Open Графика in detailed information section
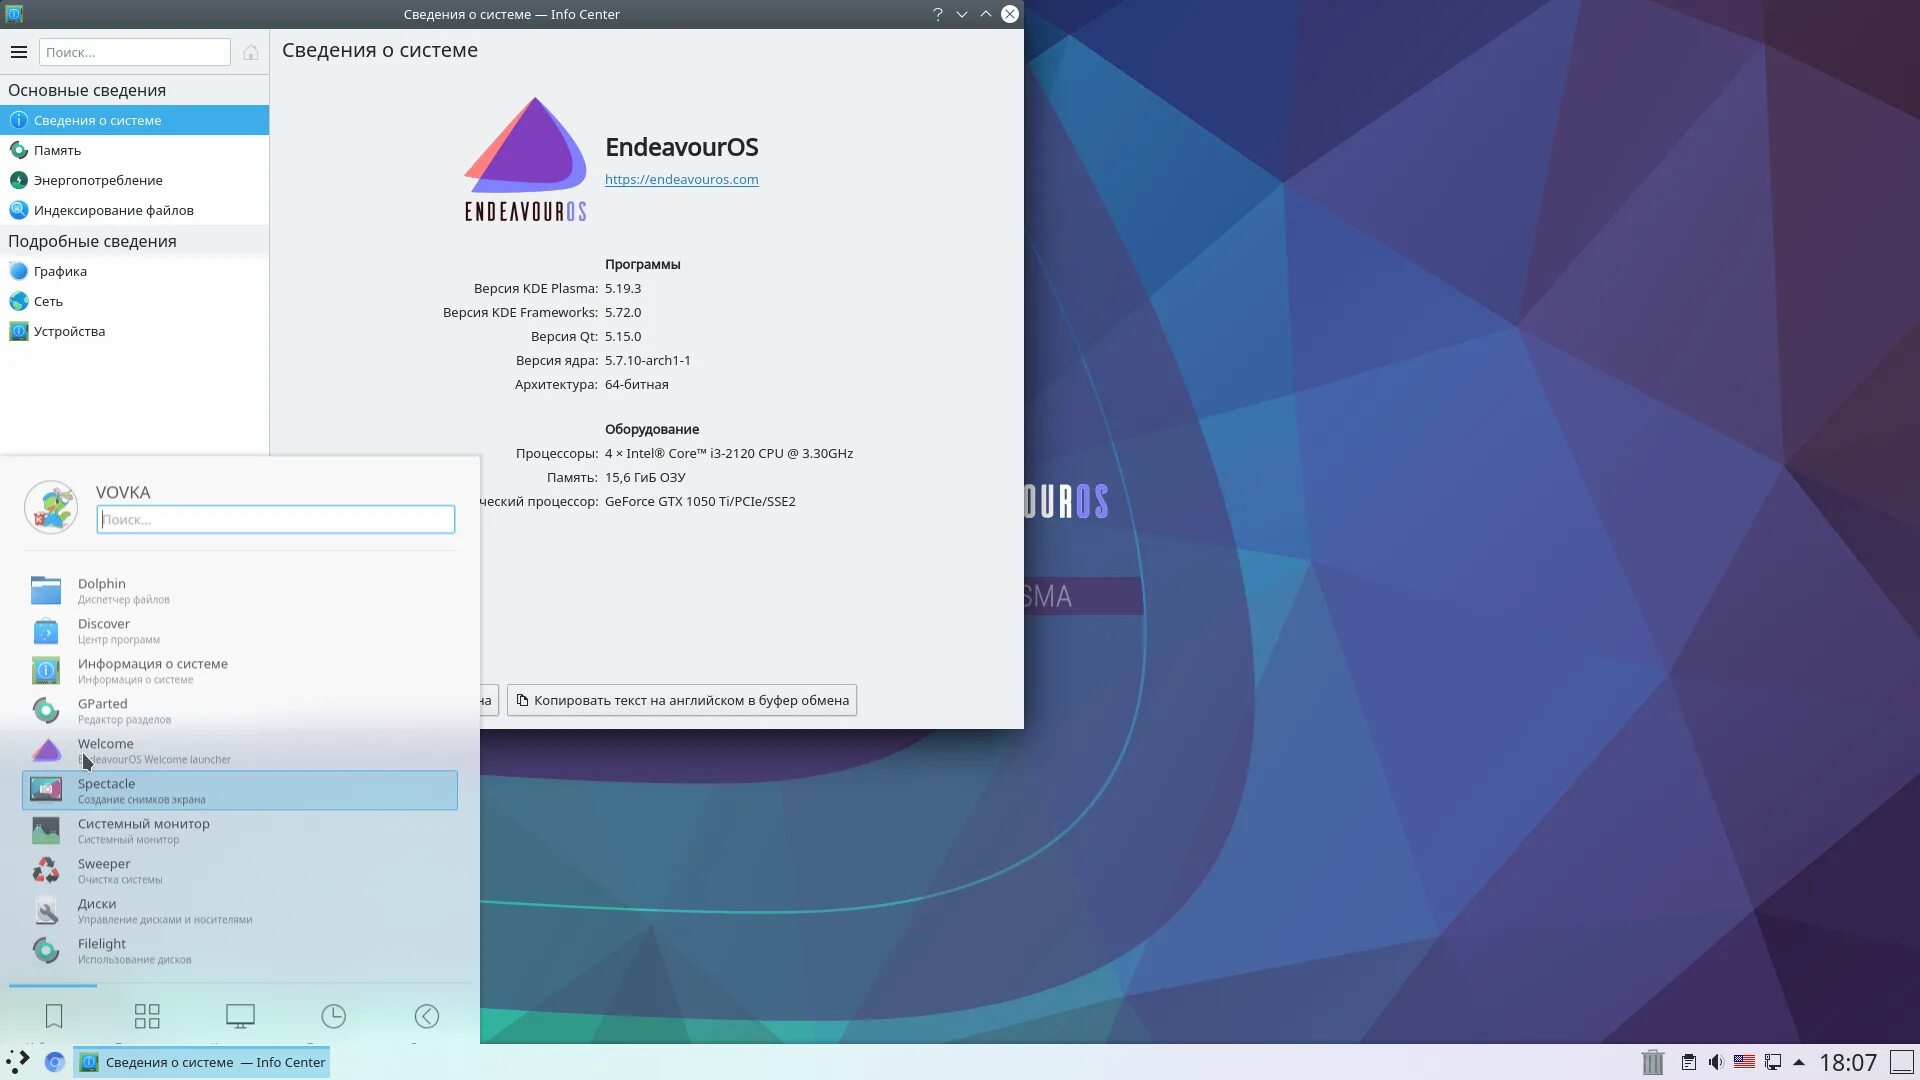This screenshot has height=1080, width=1920. click(x=60, y=271)
